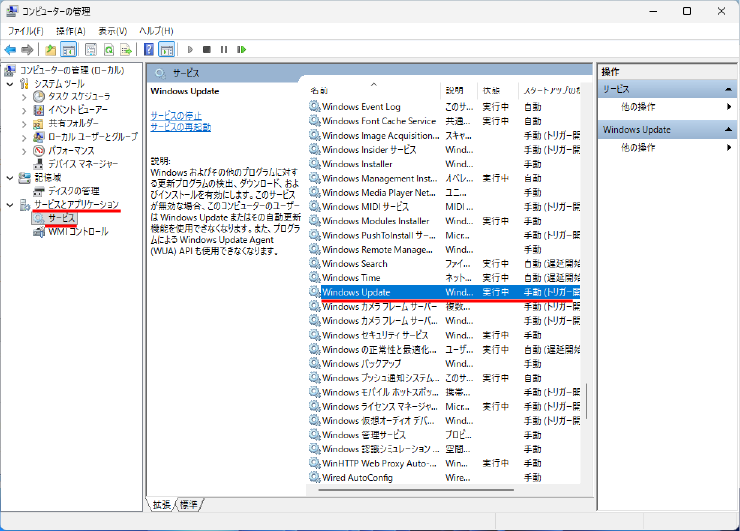The width and height of the screenshot is (740, 531).
Task: Select the Windows Installer service
Action: 445,164
